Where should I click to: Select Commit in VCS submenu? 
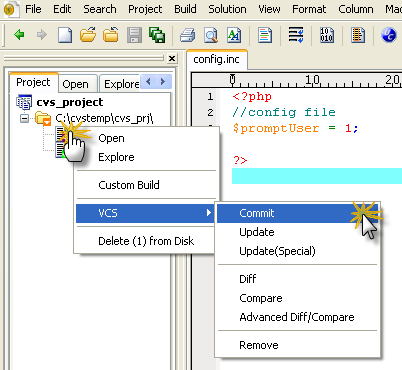(x=297, y=213)
